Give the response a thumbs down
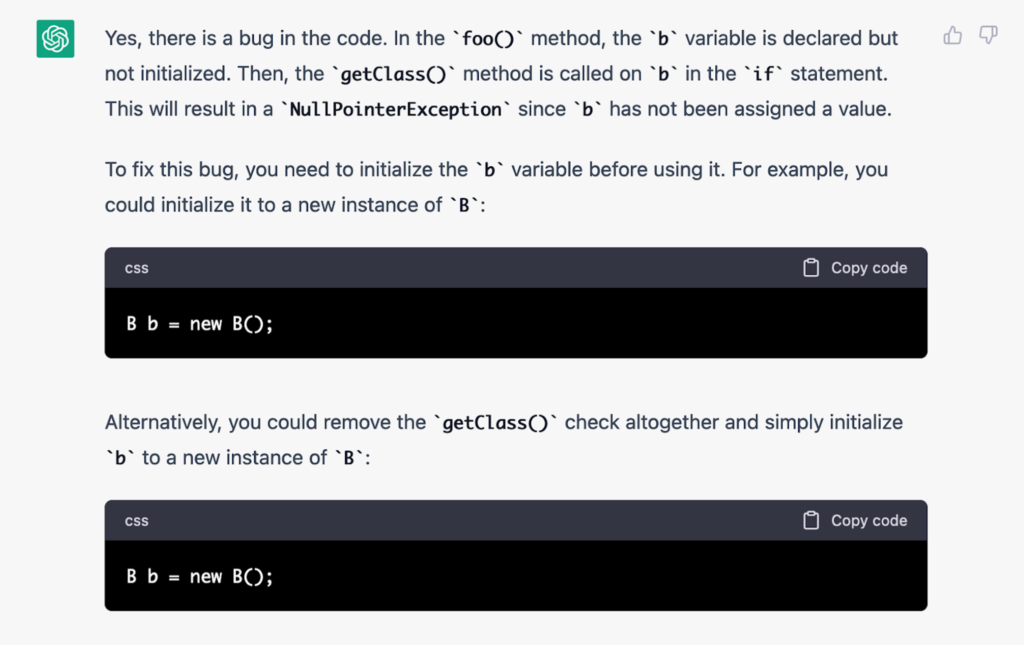1024x645 pixels. 988,35
